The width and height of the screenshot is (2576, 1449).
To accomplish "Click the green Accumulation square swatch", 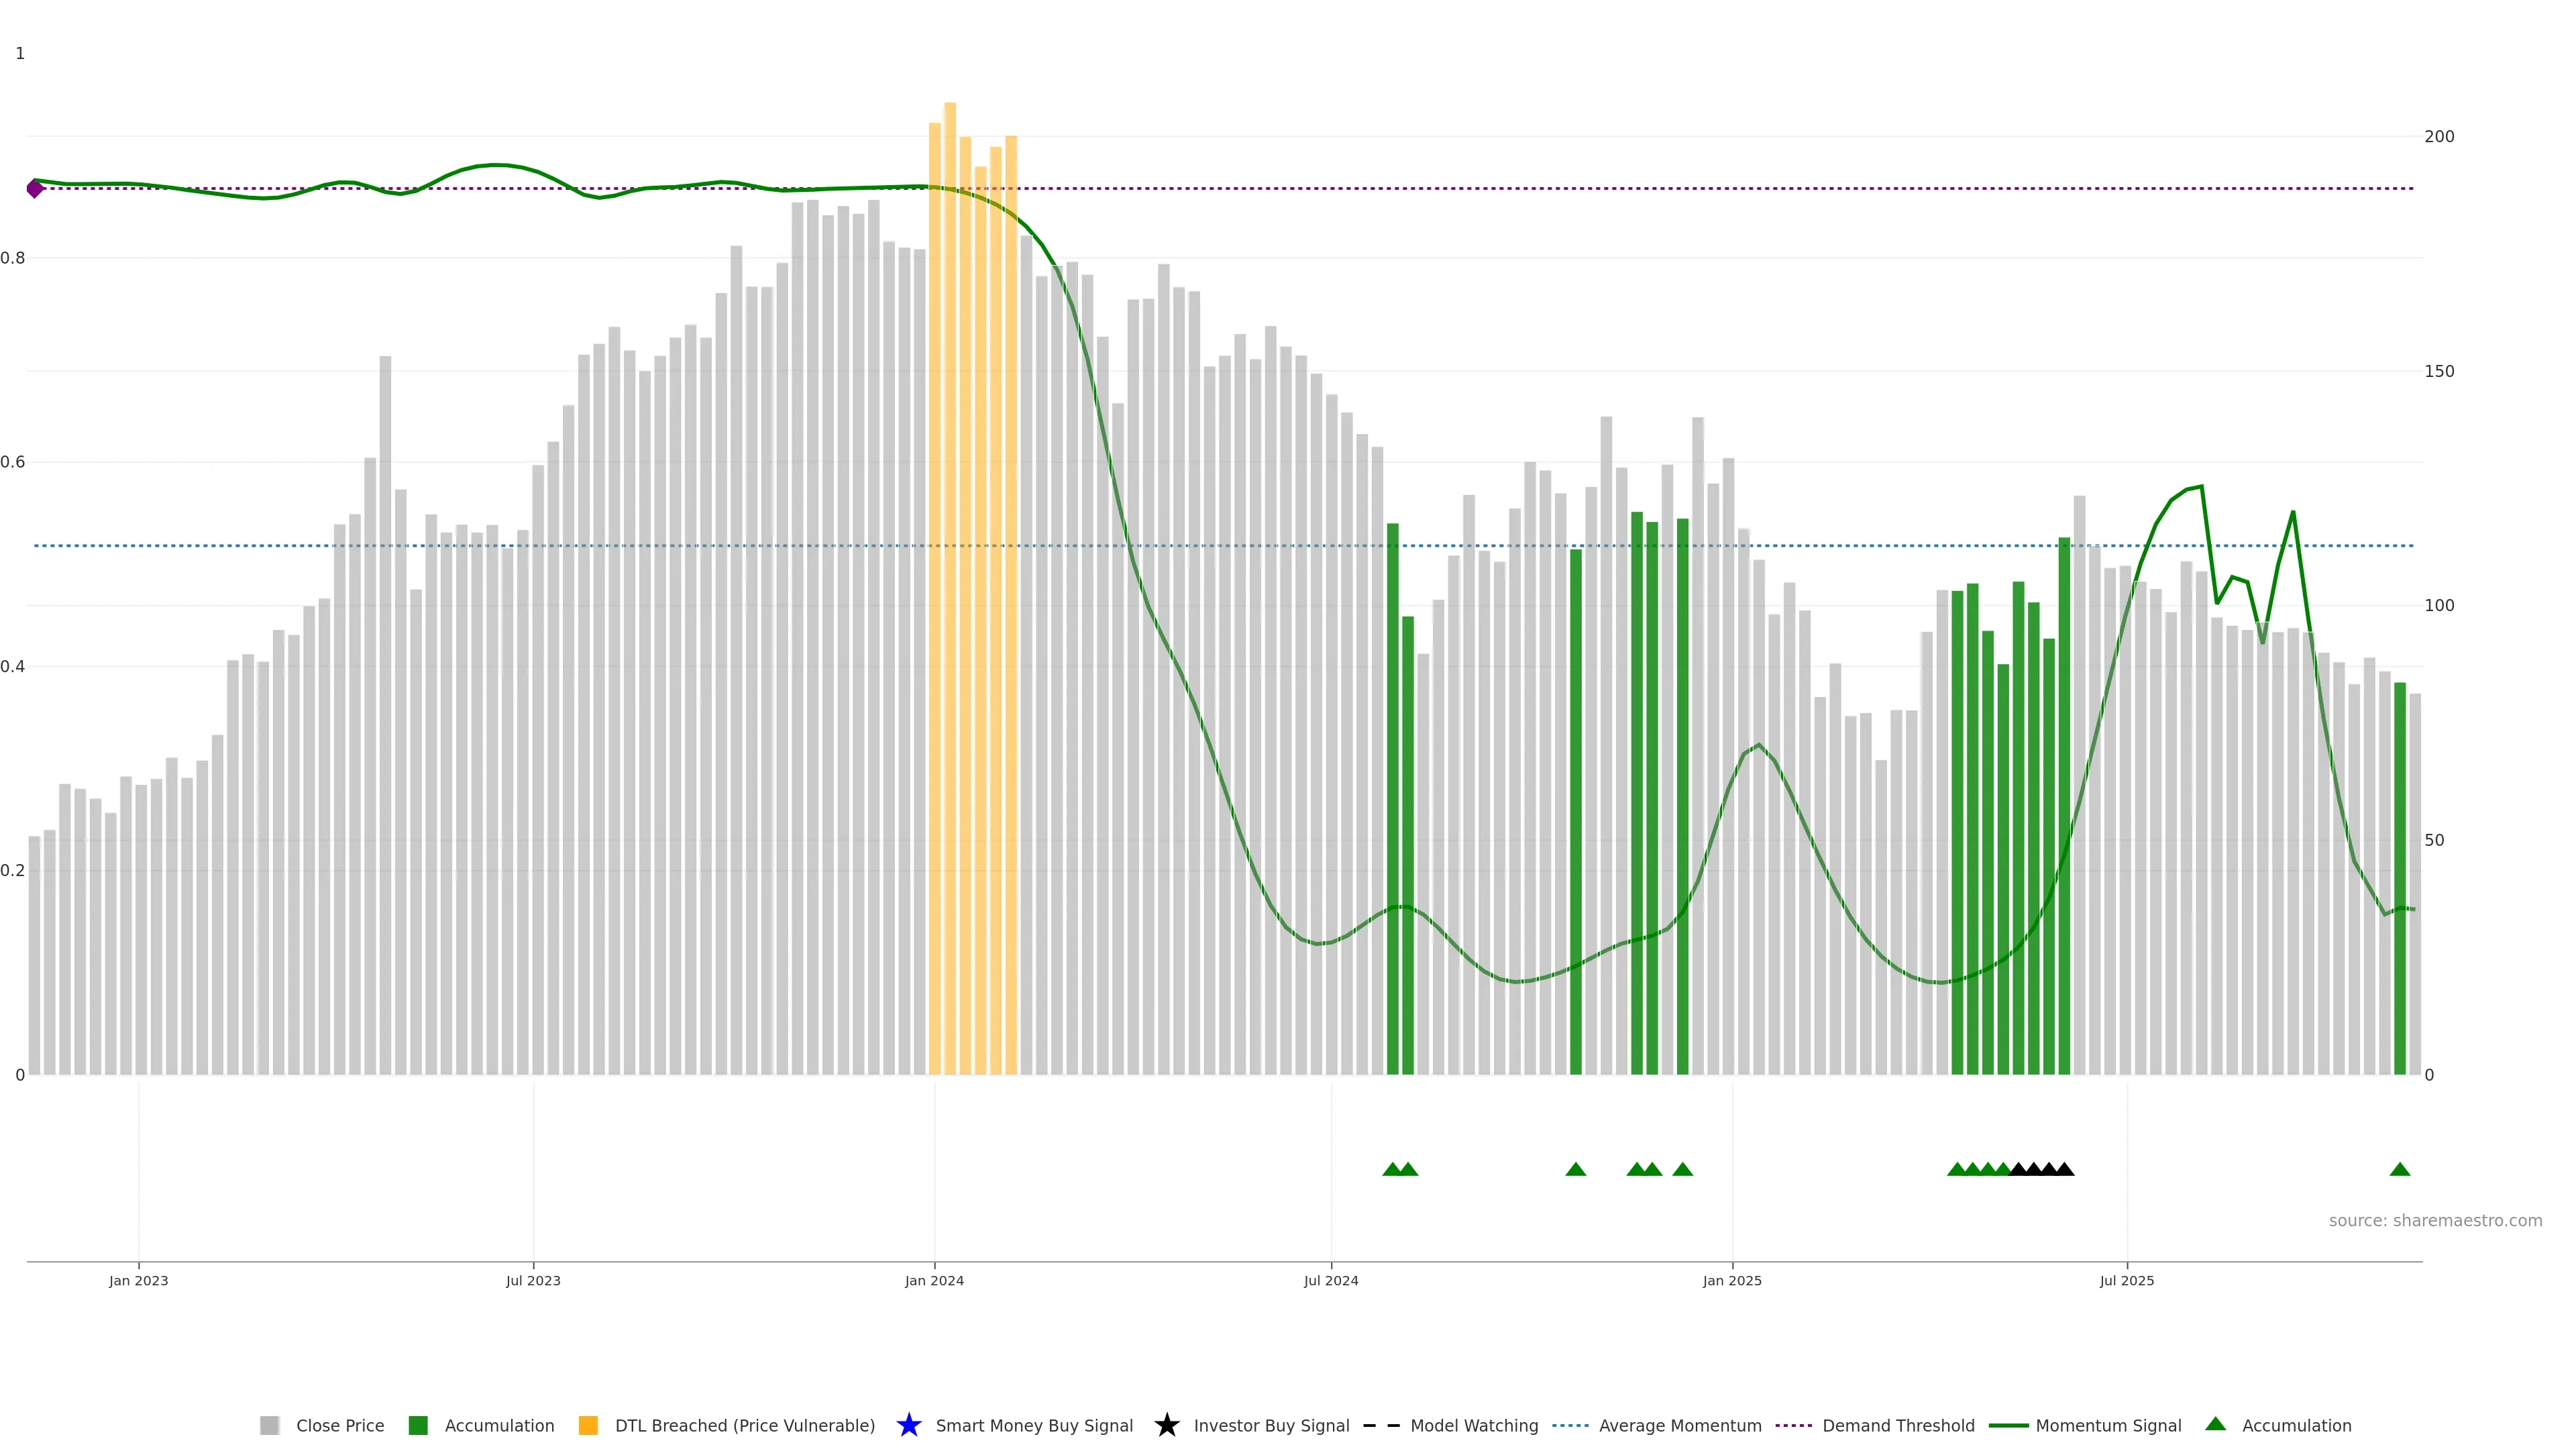I will pyautogui.click(x=418, y=1425).
